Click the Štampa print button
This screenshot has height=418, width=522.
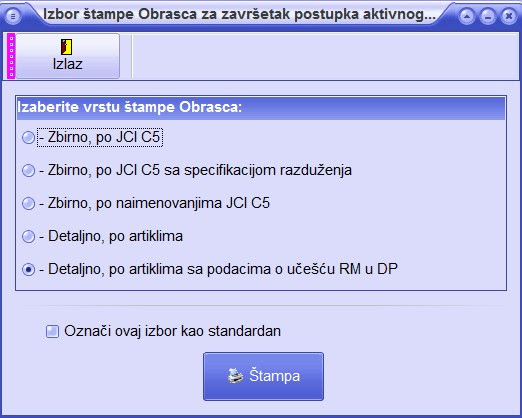click(x=263, y=376)
